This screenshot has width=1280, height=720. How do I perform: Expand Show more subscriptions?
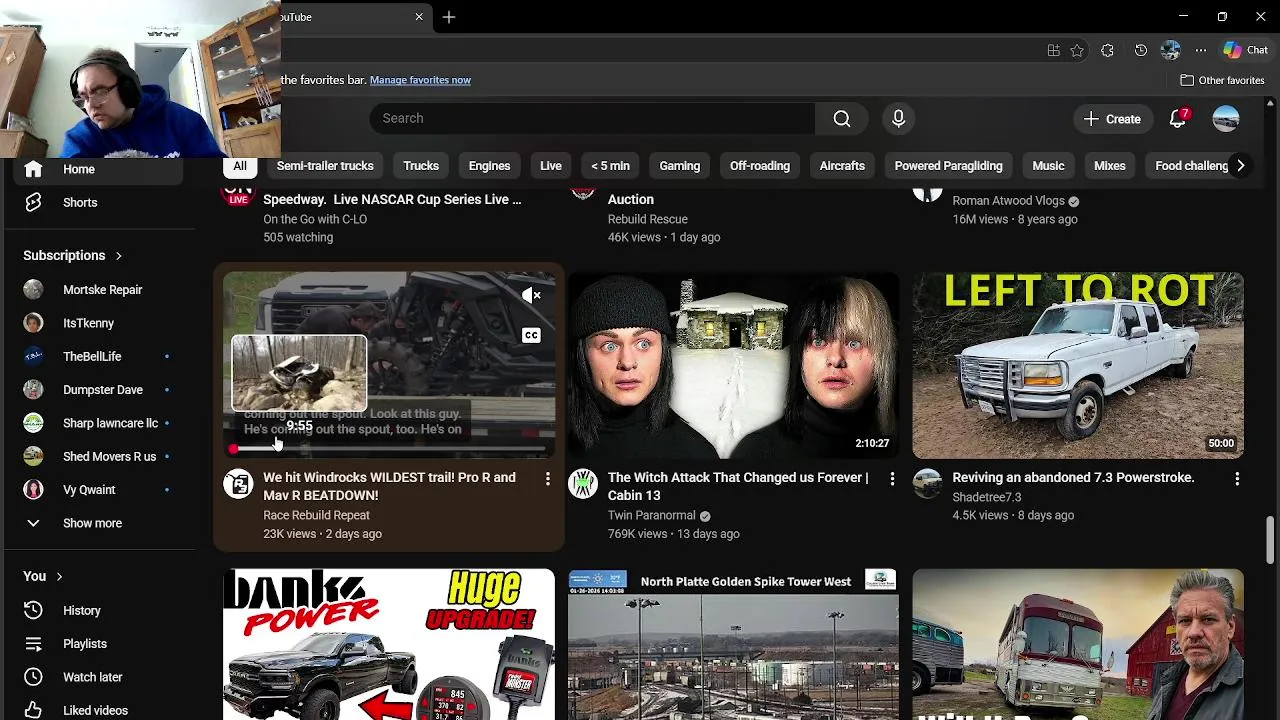tap(92, 523)
